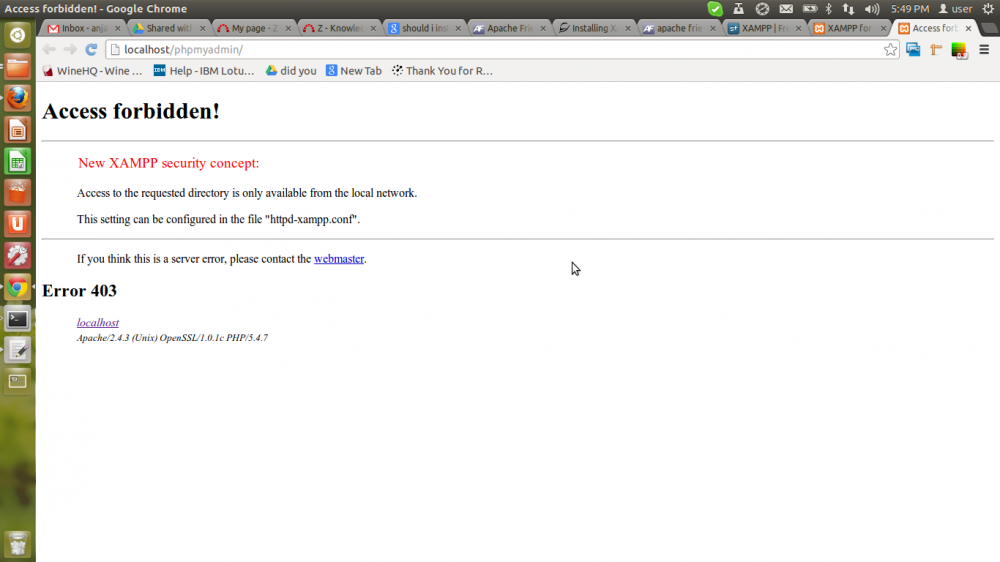Open system power gear menu
1000x562 pixels.
point(988,9)
